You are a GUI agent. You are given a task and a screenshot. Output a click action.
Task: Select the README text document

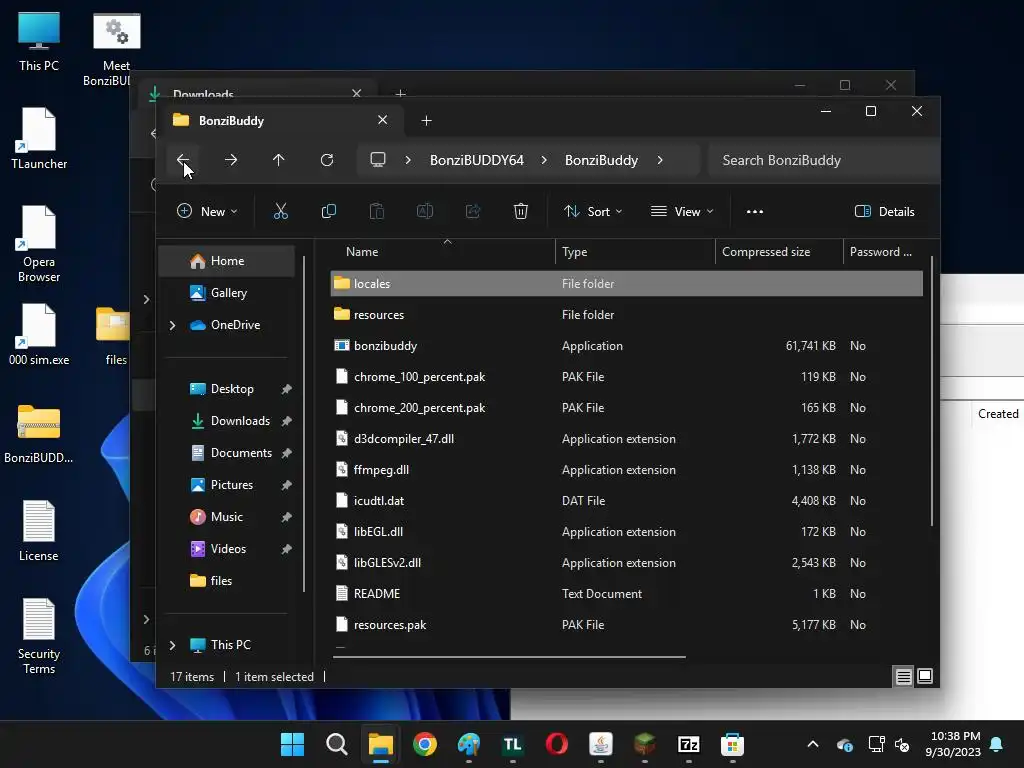click(x=626, y=594)
